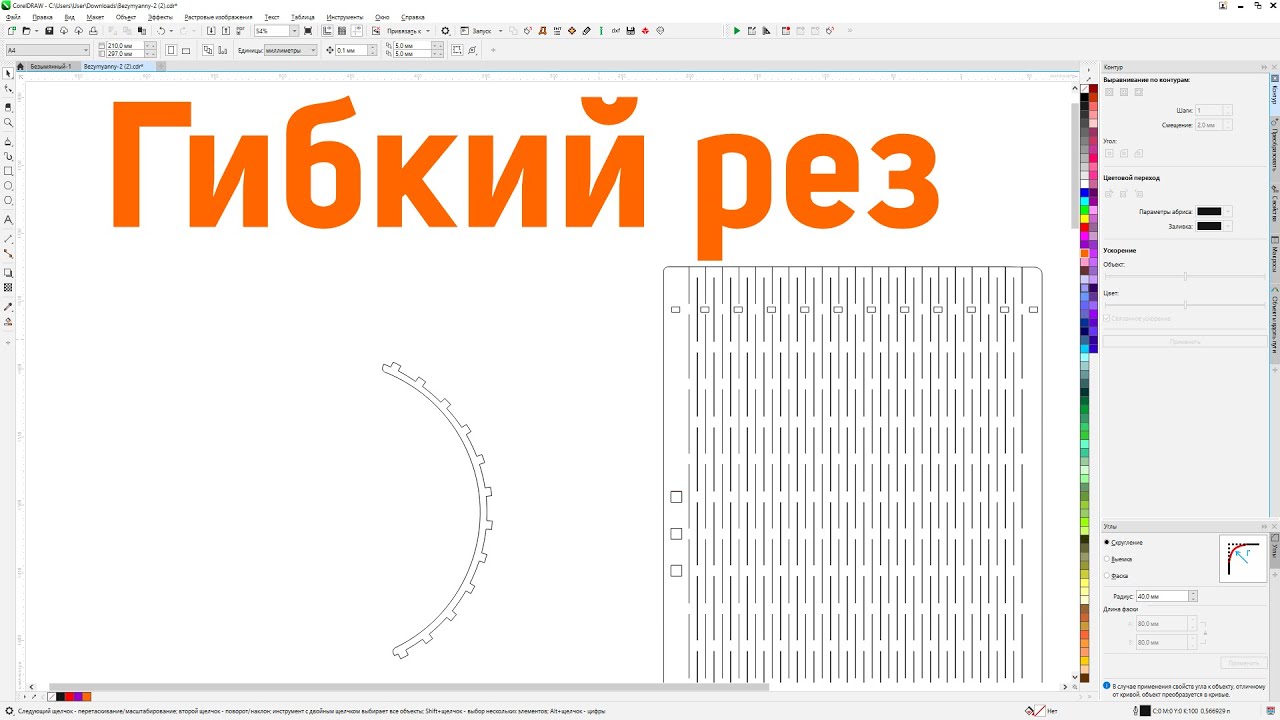Click the Export icon in toolbar
1280x720 pixels.
(x=225, y=31)
